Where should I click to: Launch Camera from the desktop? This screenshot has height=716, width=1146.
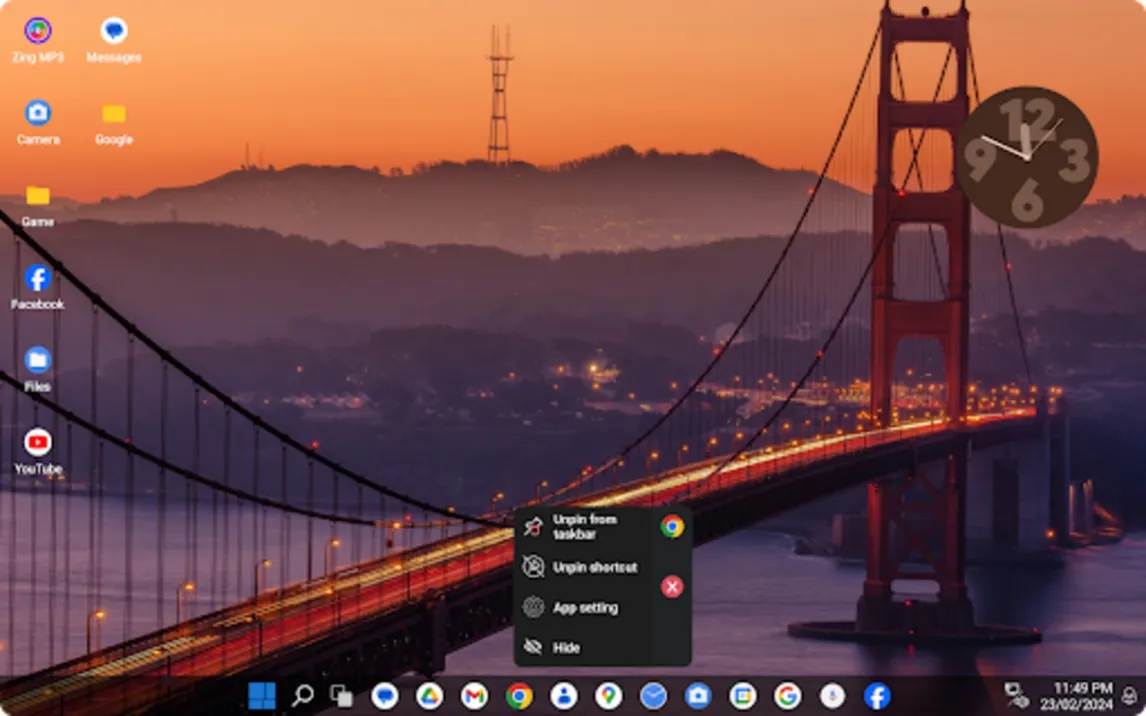point(38,122)
